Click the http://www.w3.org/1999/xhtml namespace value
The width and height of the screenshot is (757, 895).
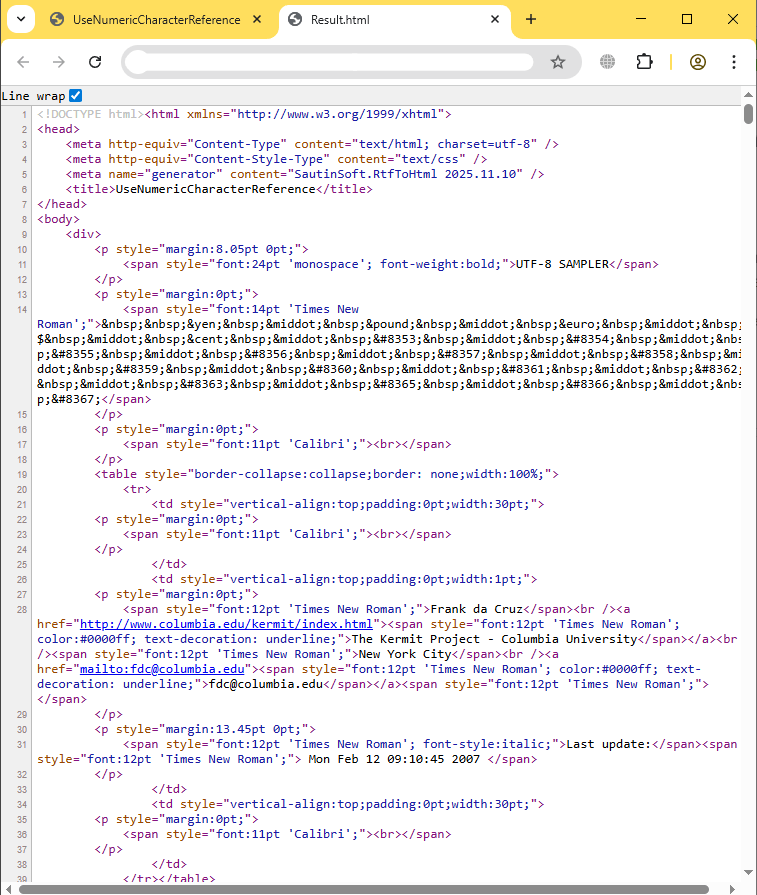pos(337,114)
